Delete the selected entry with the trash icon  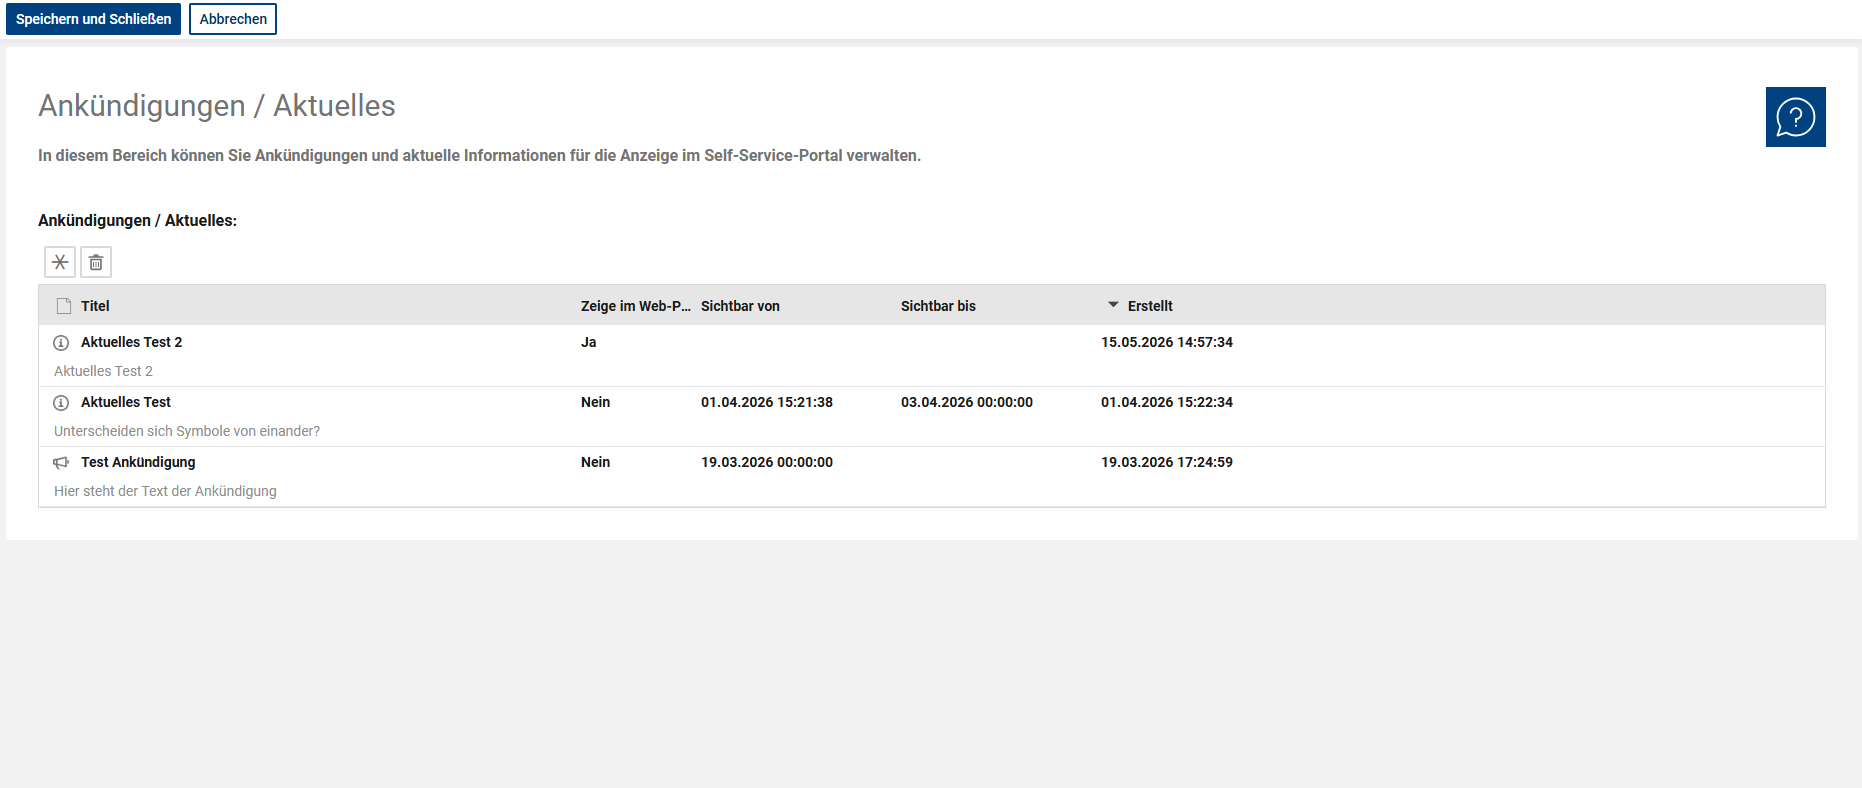[x=96, y=262]
